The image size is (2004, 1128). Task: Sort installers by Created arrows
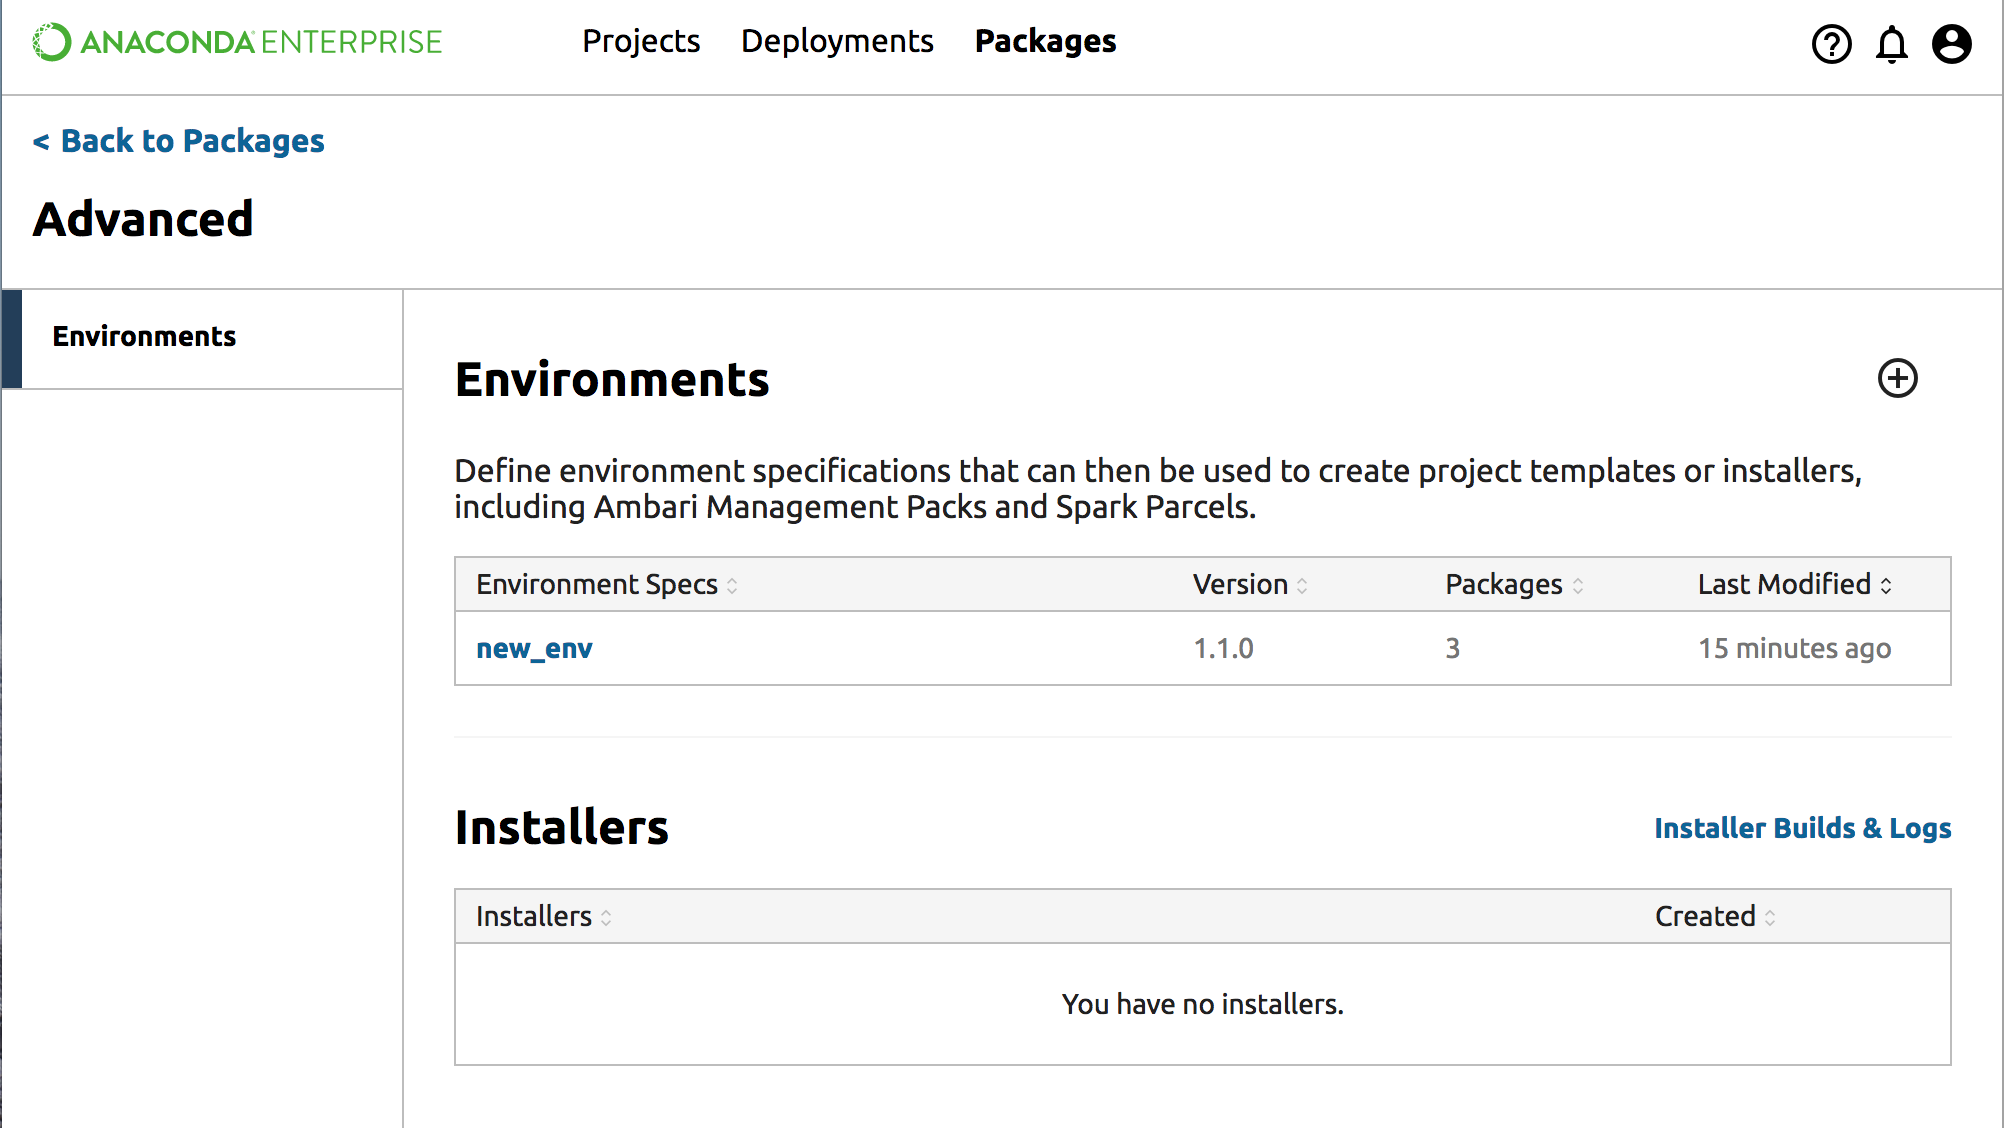[x=1770, y=918]
